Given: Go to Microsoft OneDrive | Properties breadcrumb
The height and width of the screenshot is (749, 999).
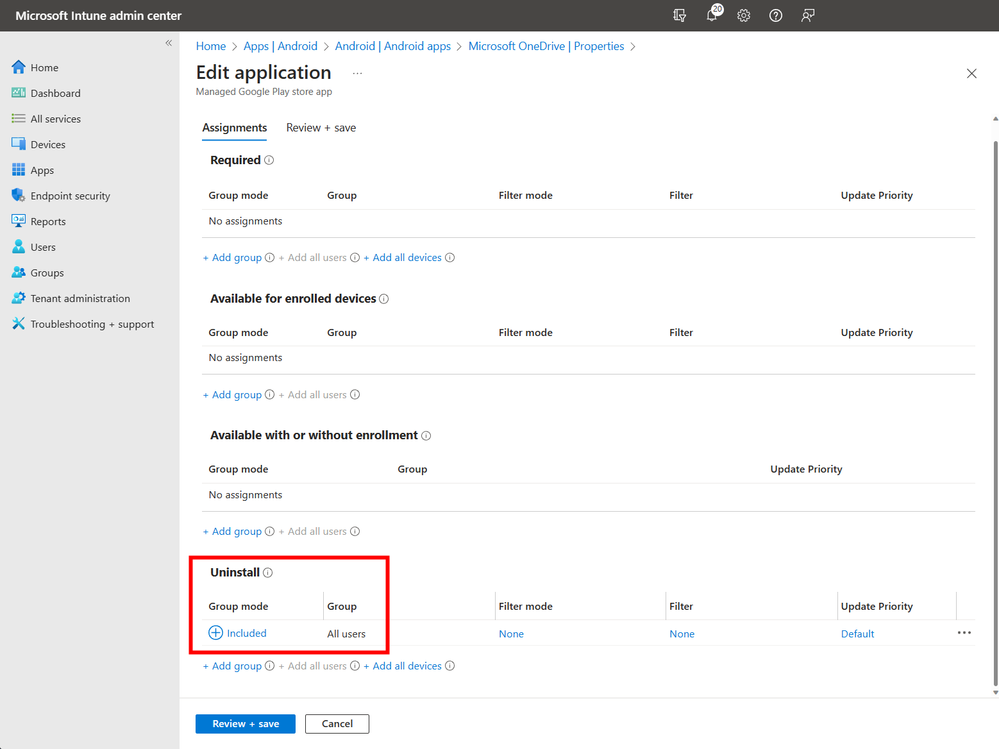Looking at the screenshot, I should pos(546,46).
